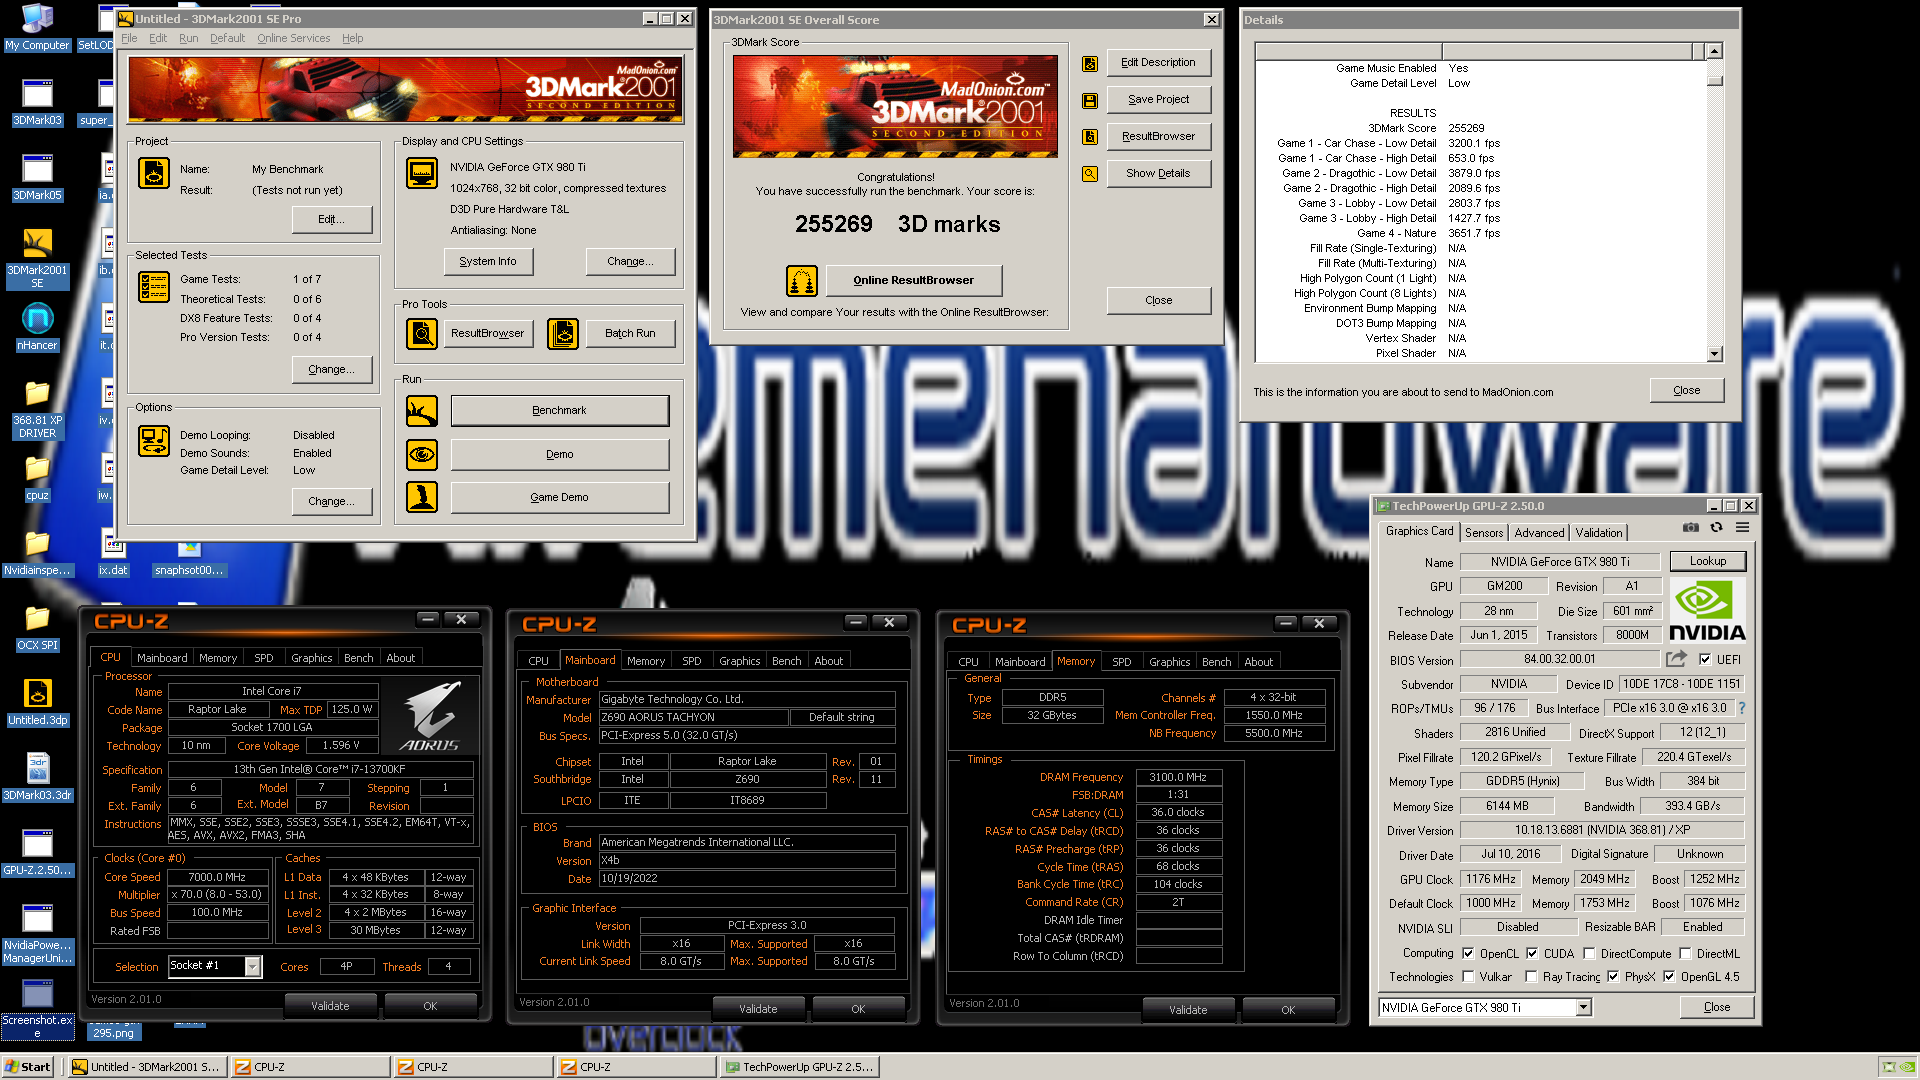Toggle the Ray Tracing checkbox
The width and height of the screenshot is (1920, 1080).
[1531, 977]
